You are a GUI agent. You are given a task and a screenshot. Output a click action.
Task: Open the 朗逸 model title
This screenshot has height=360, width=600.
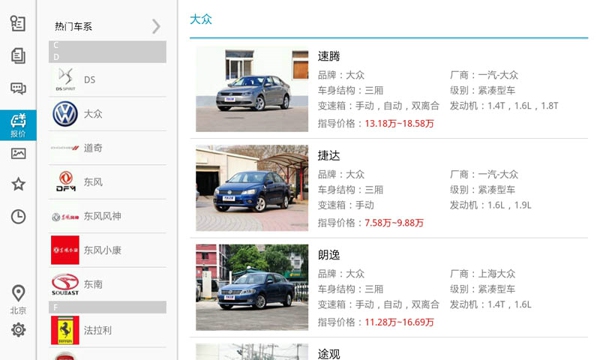click(x=329, y=255)
